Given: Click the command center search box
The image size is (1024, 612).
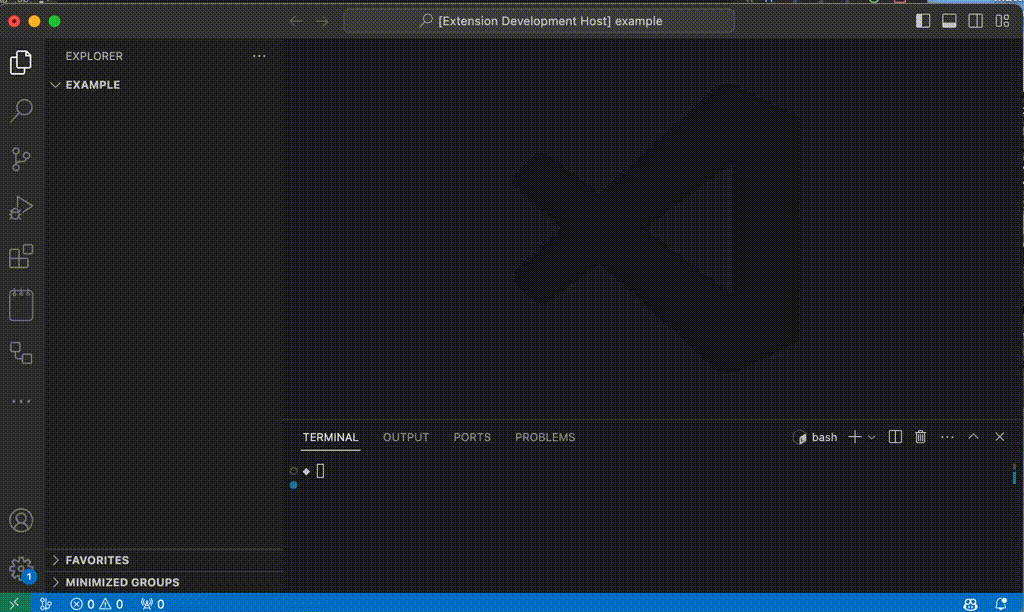Looking at the screenshot, I should (539, 22).
